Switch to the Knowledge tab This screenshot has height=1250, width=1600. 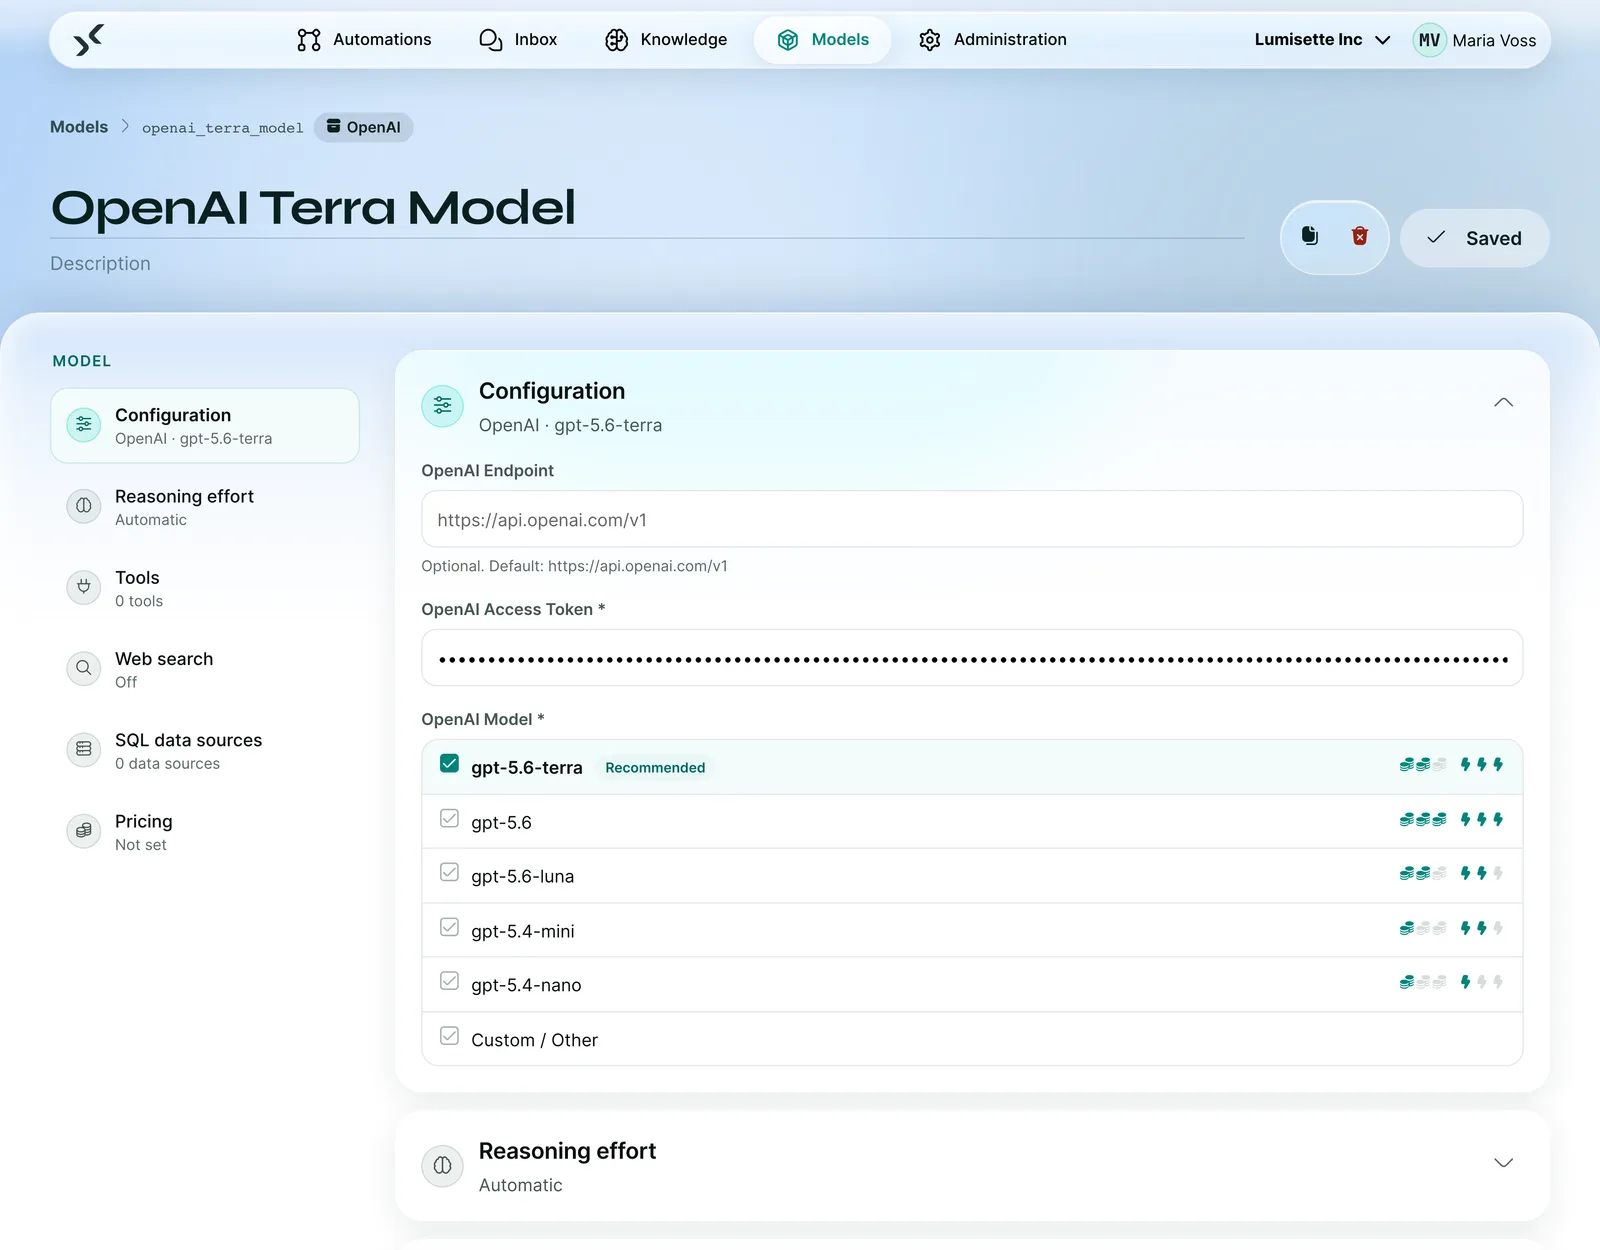pos(666,40)
